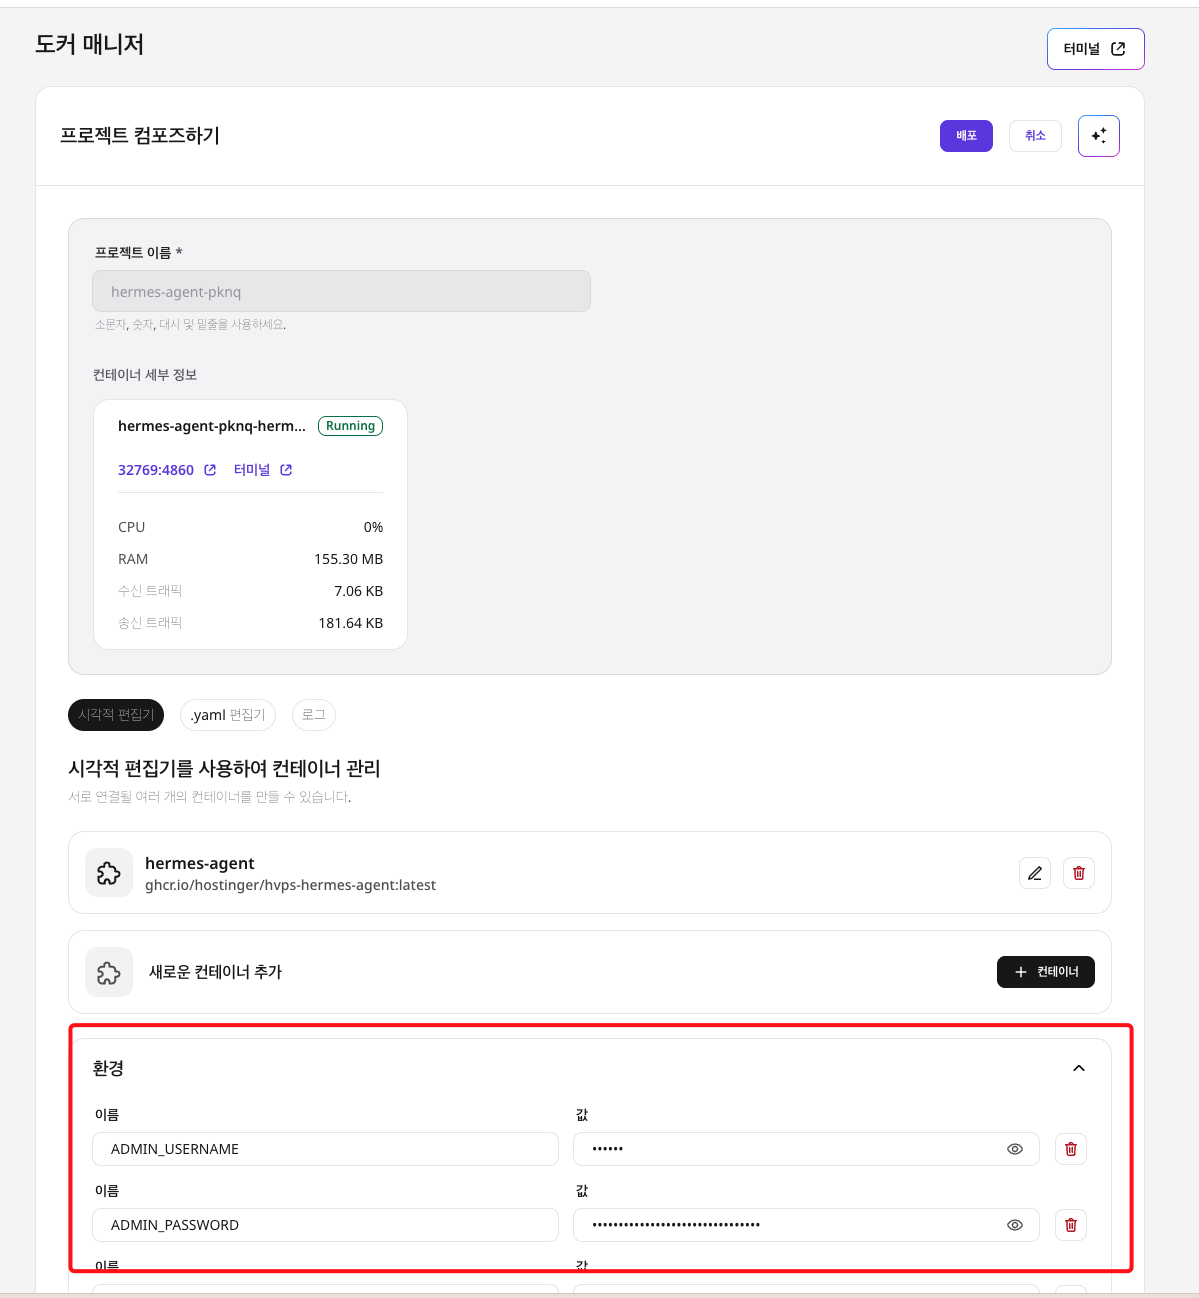Click the 취소 cancel button
1199x1298 pixels.
pyautogui.click(x=1035, y=136)
